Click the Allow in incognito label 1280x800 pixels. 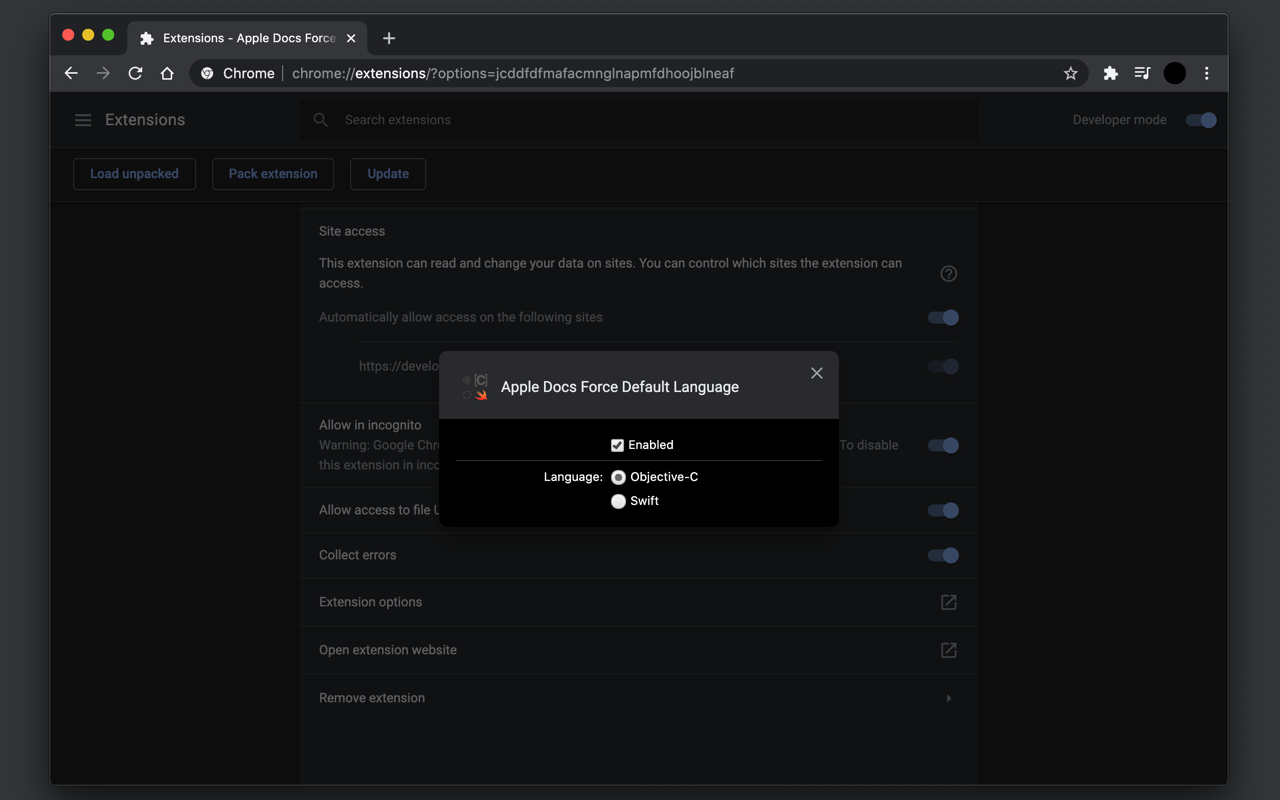click(x=370, y=425)
